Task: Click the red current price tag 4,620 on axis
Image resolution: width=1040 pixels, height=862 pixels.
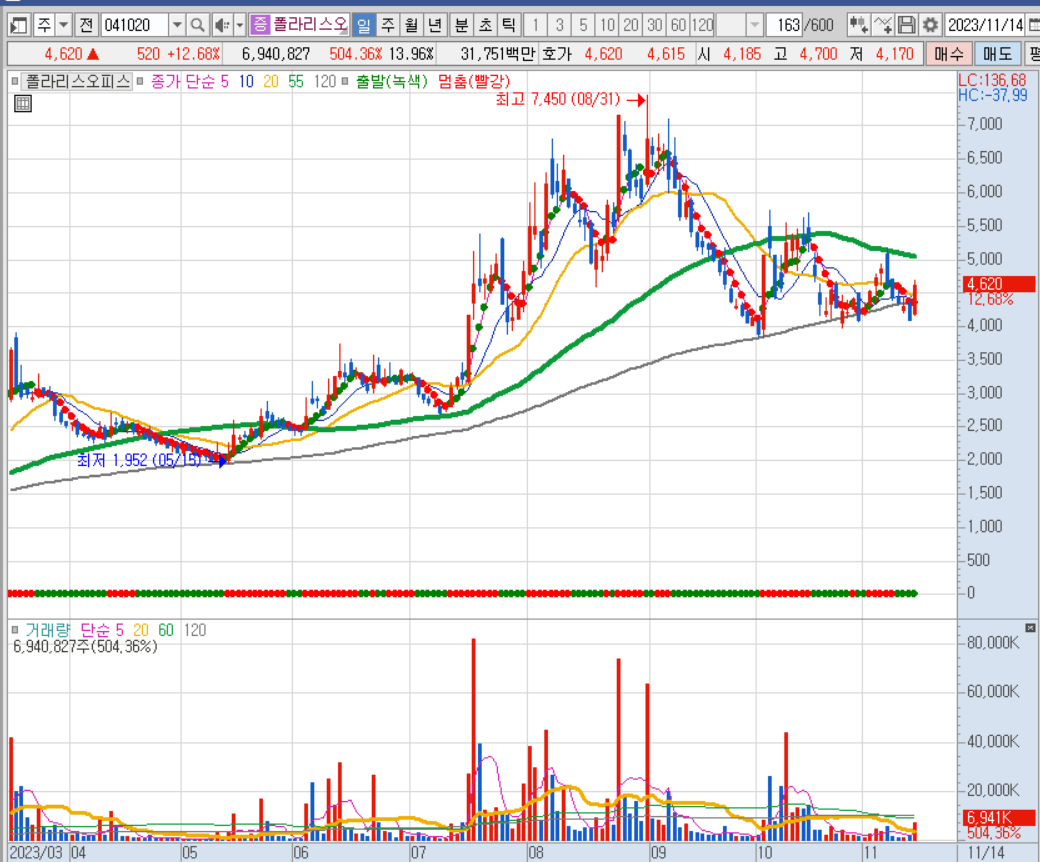Action: click(x=998, y=284)
